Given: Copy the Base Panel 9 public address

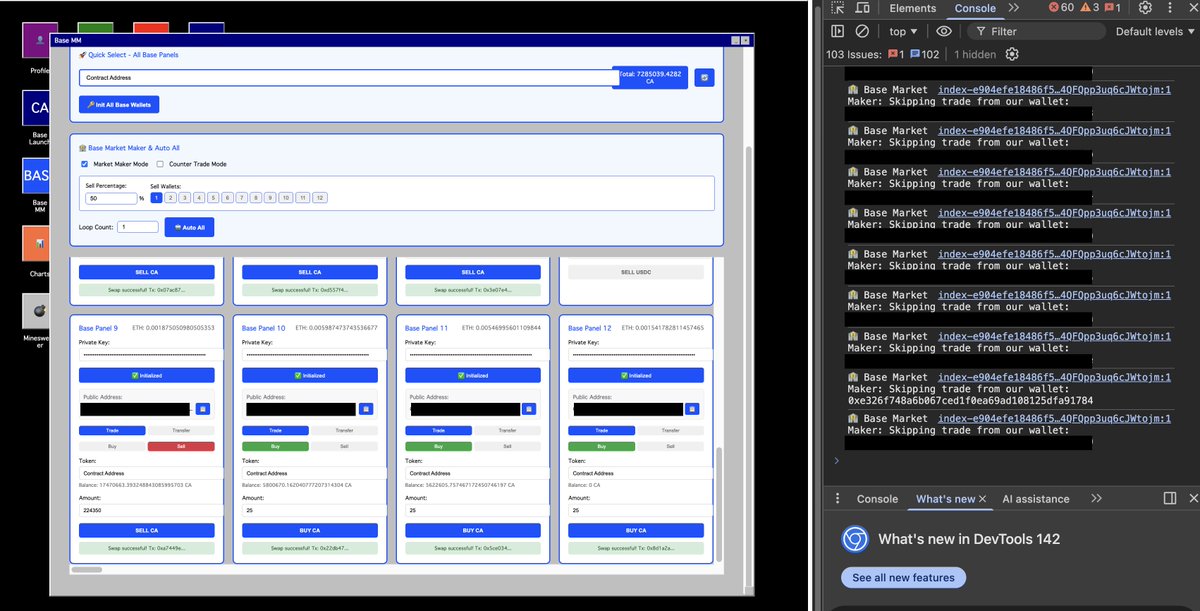Looking at the screenshot, I should coord(202,409).
